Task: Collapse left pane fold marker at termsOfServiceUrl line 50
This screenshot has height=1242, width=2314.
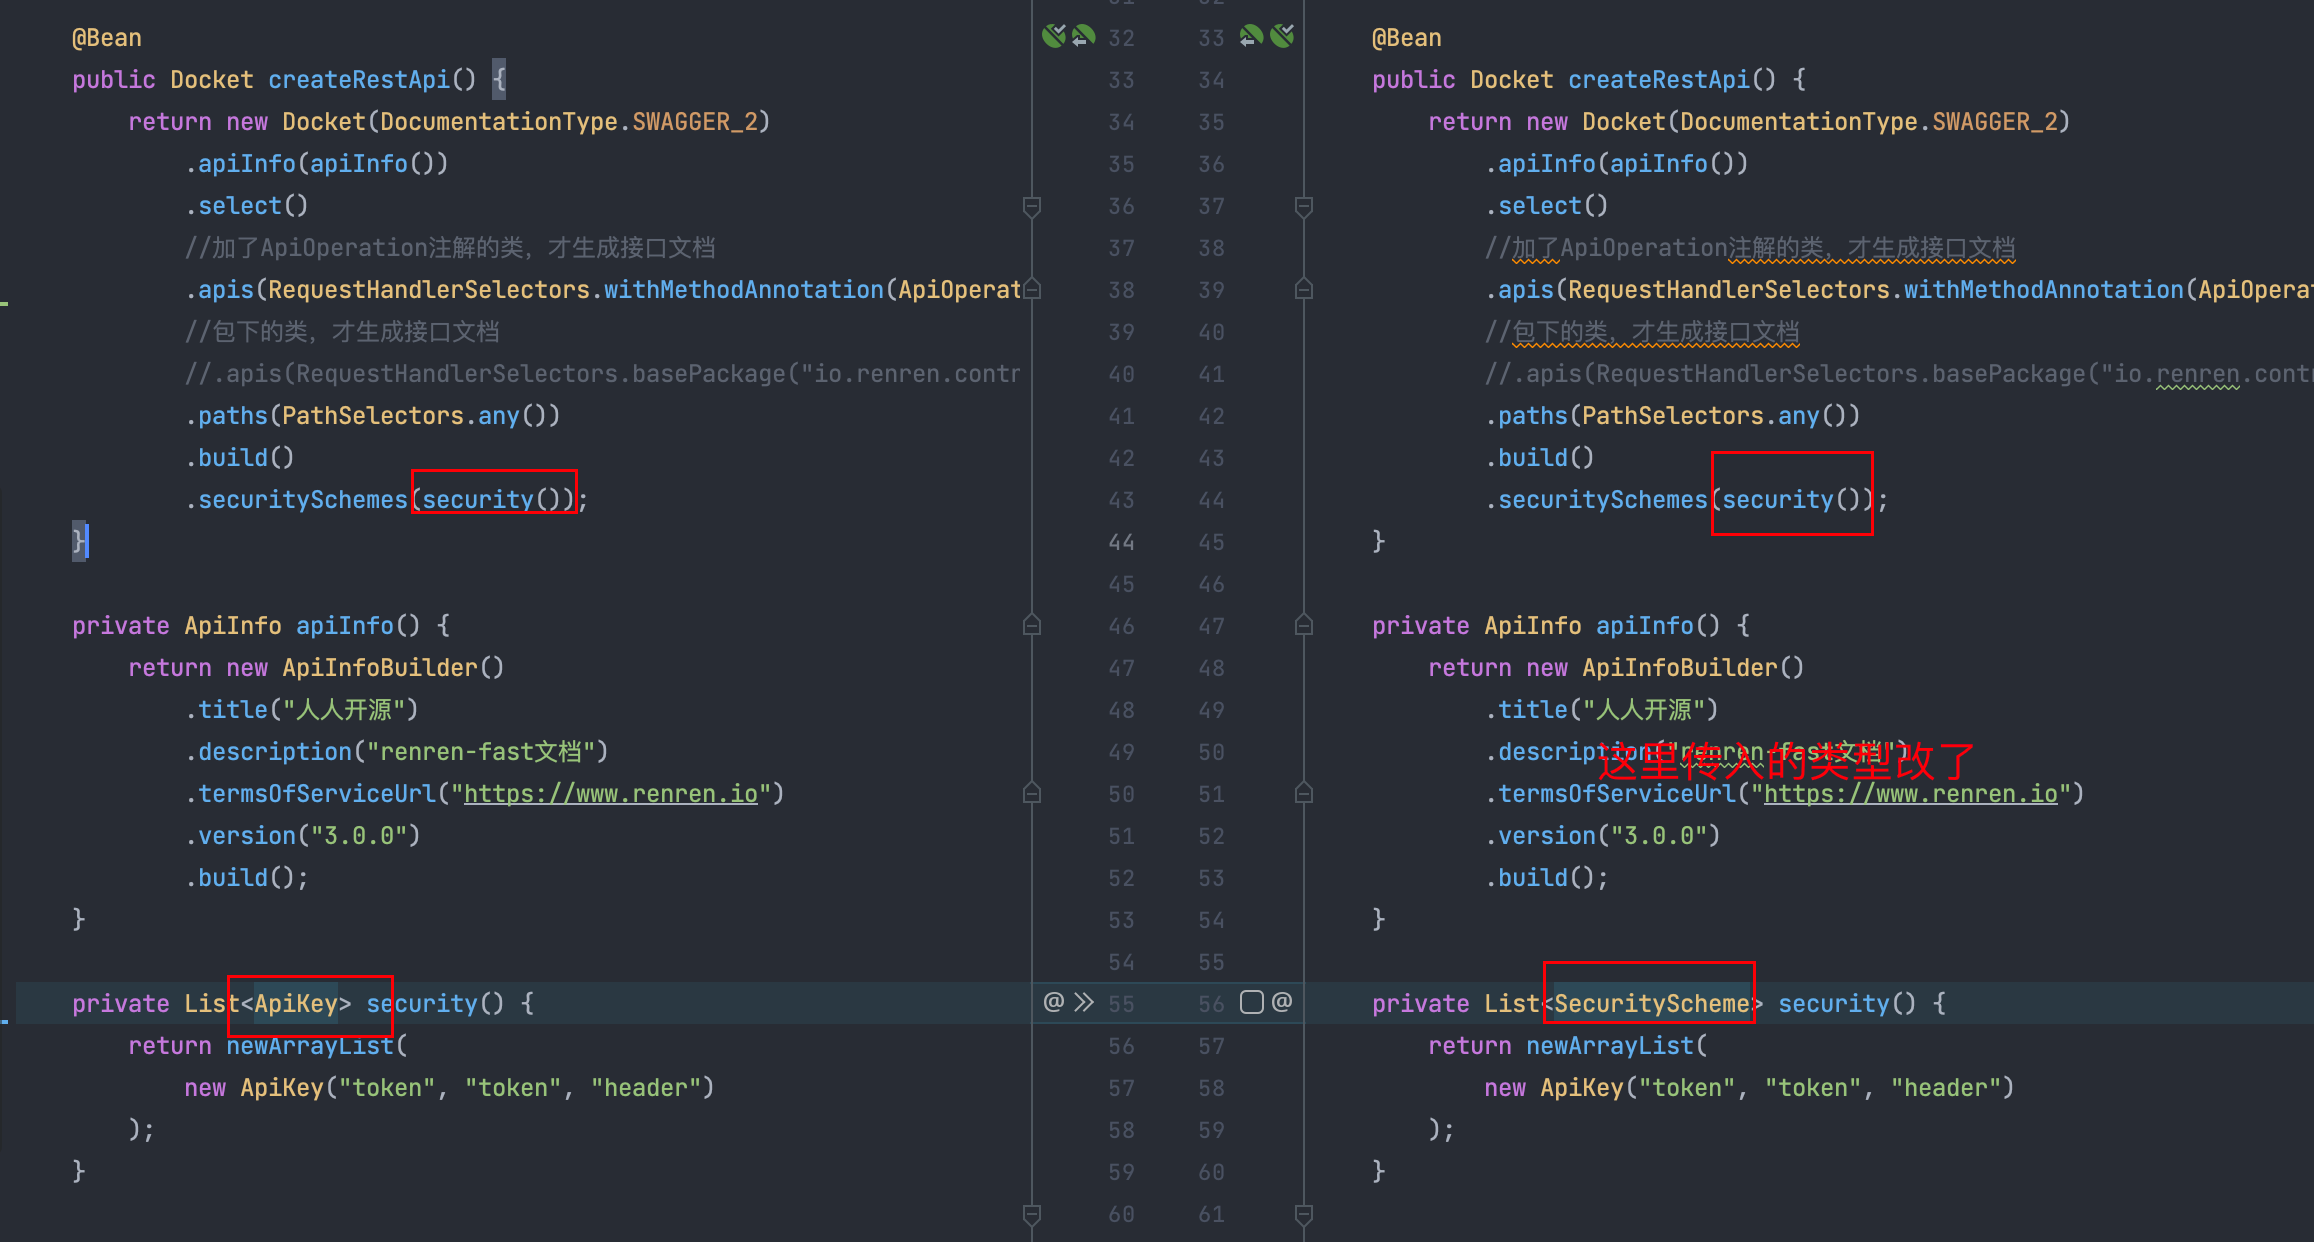Action: [1032, 793]
